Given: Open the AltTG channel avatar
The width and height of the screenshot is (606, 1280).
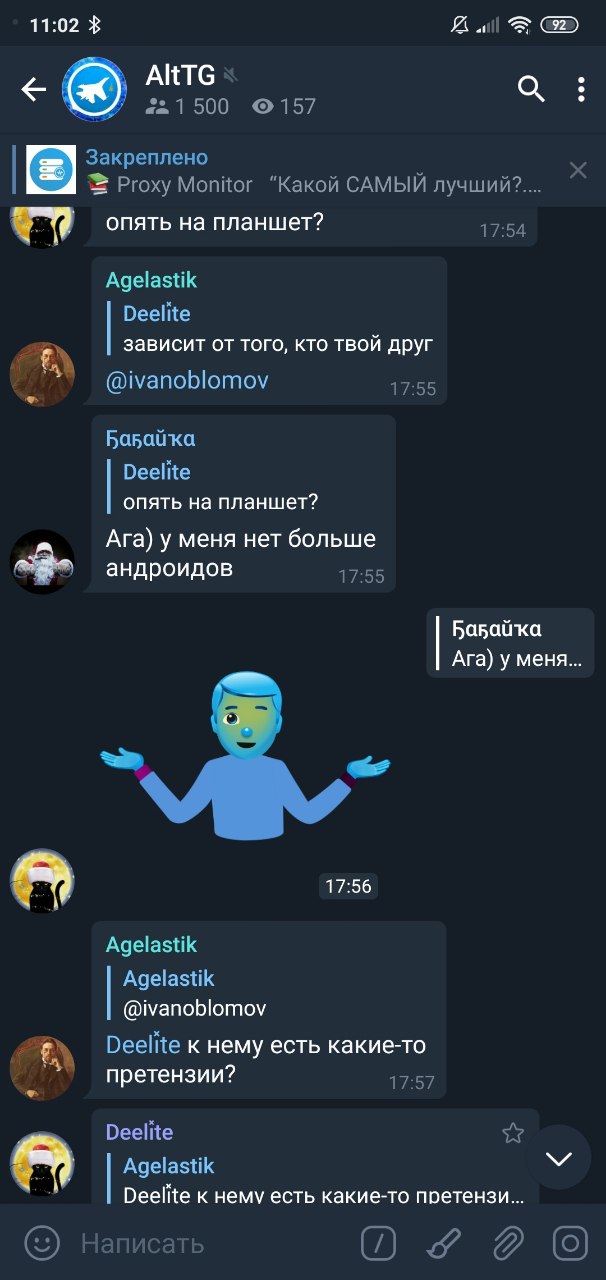Looking at the screenshot, I should click(95, 89).
